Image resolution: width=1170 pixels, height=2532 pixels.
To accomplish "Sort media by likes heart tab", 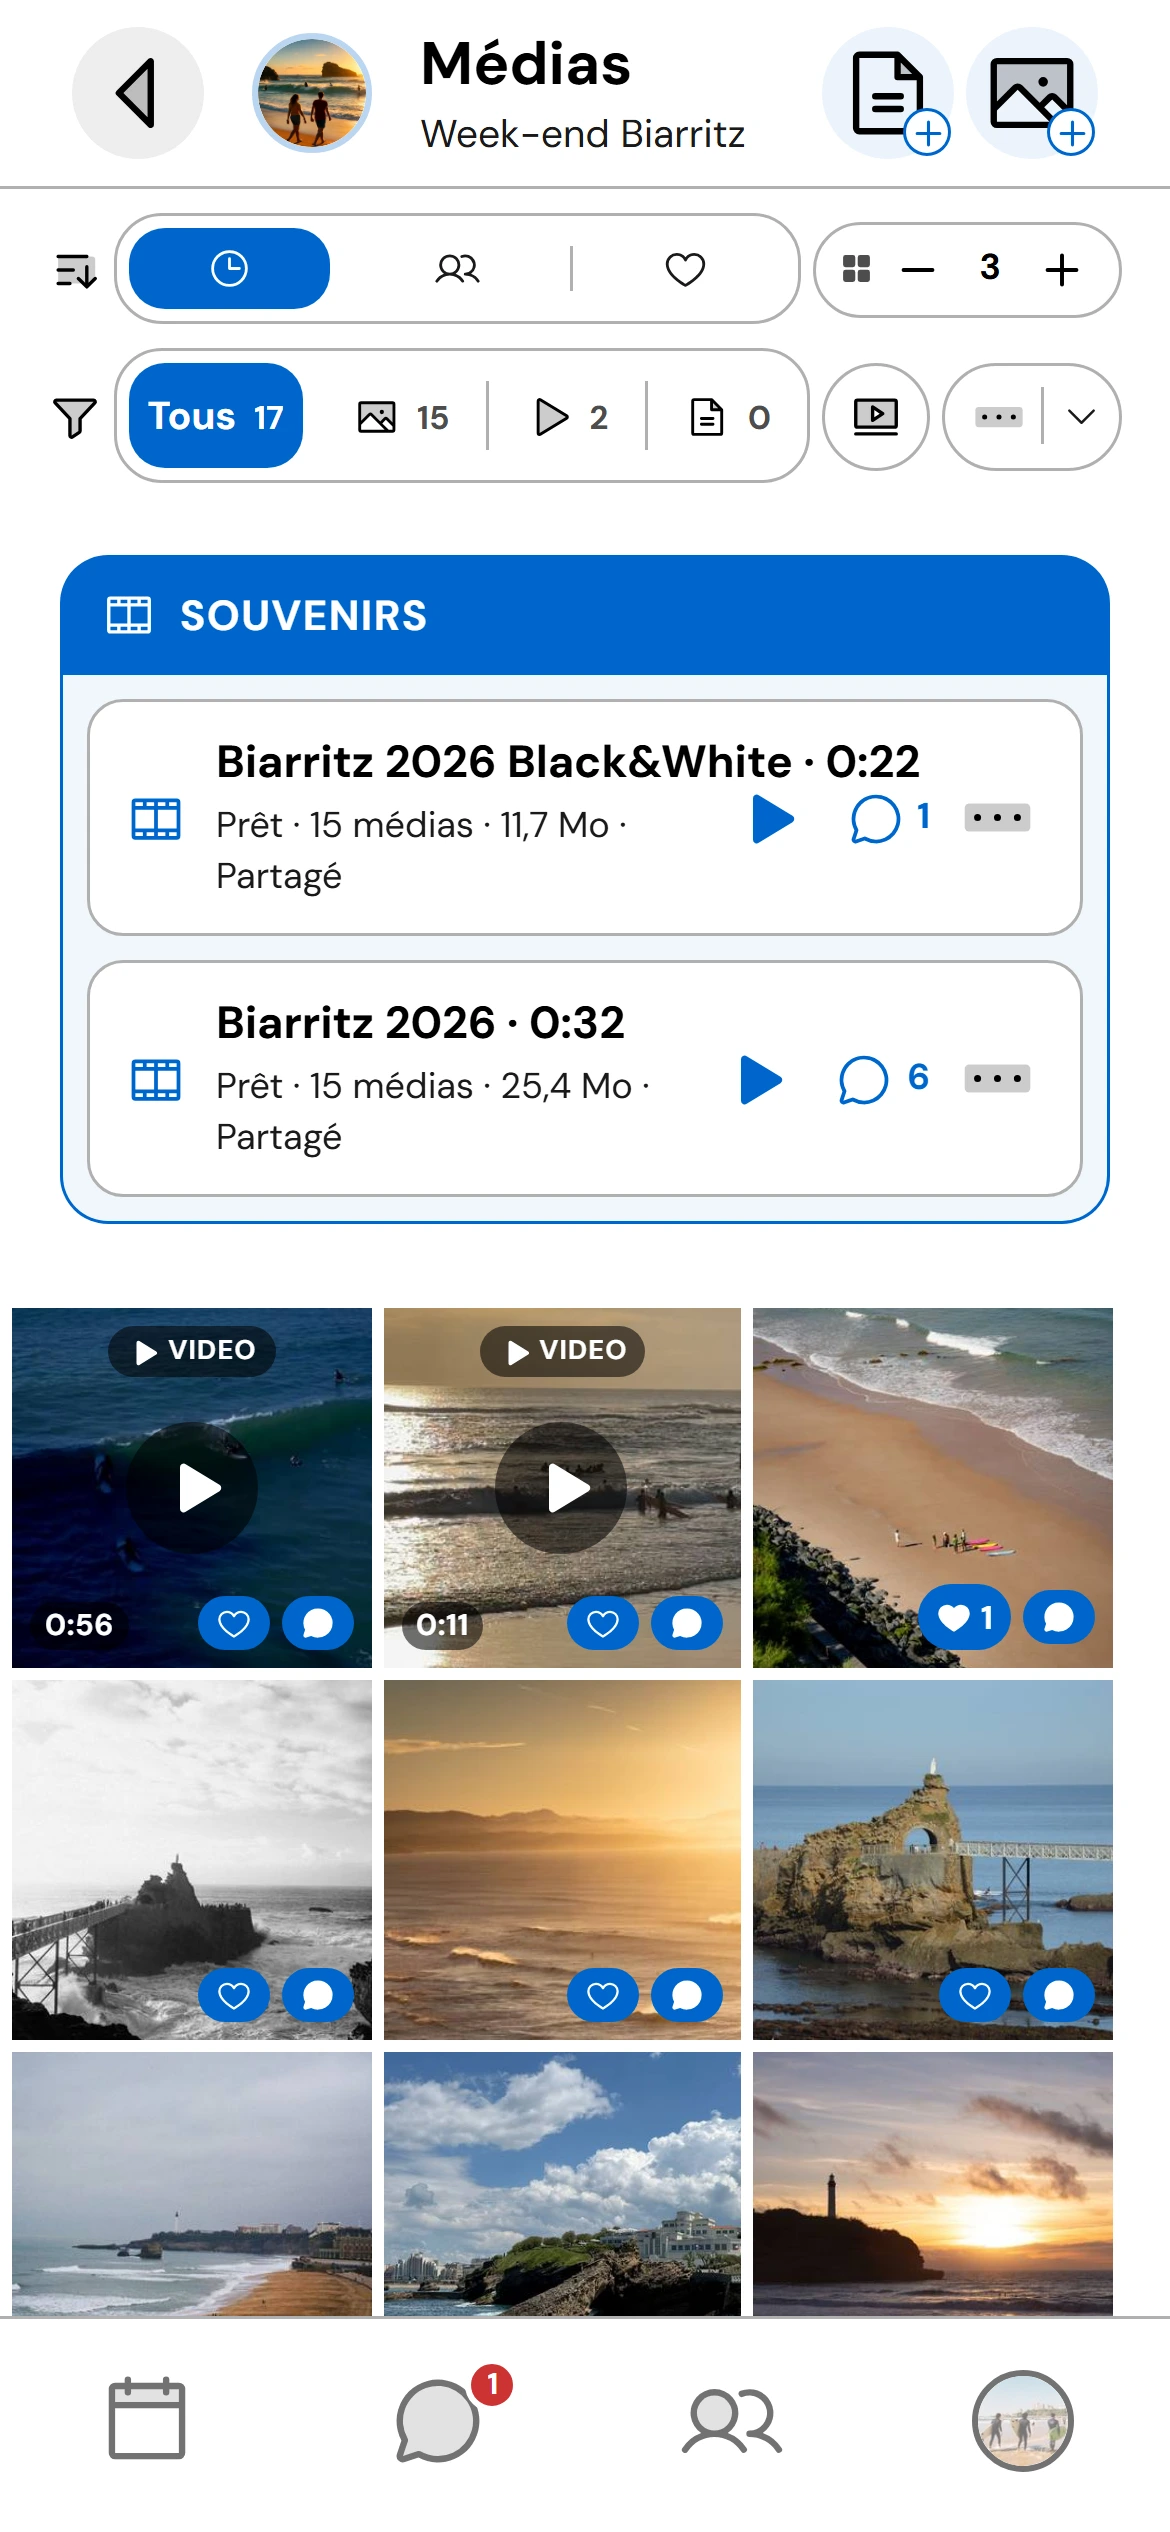I will (x=685, y=269).
